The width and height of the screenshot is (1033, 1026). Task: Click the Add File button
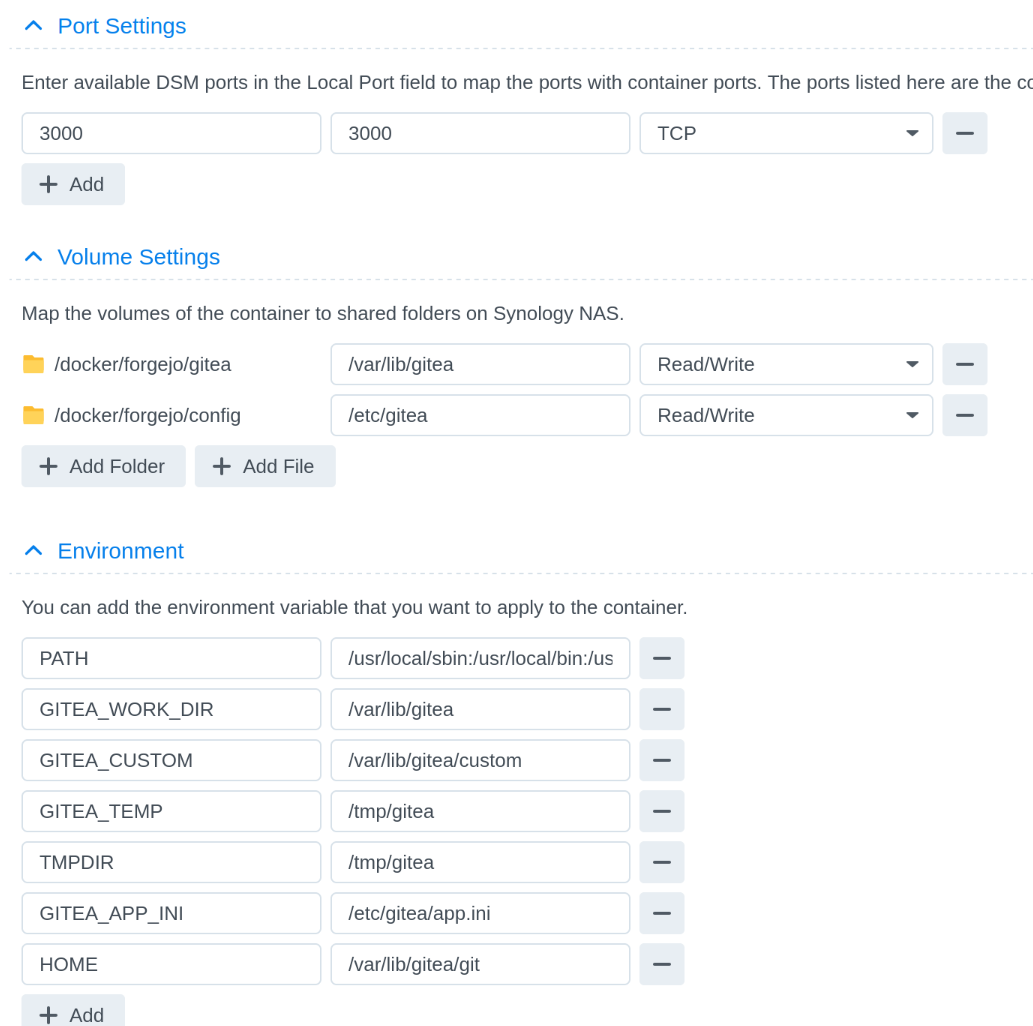(x=265, y=466)
